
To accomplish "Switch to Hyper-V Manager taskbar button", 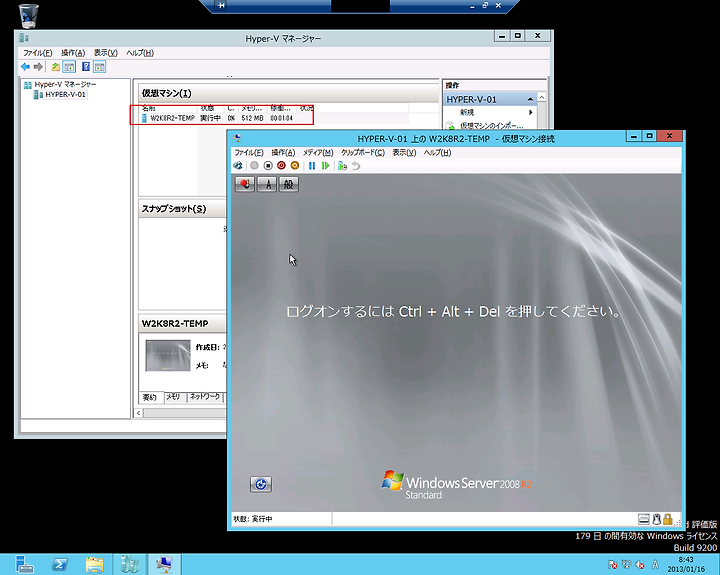I will tap(130, 564).
